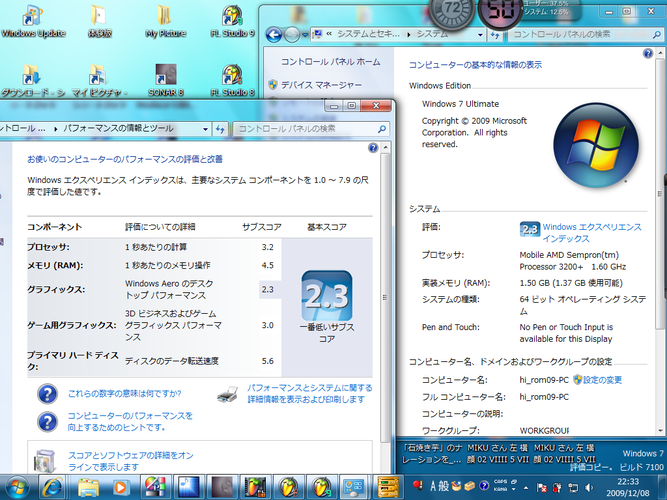Select the FL Studio 9 desktop shortcut
This screenshot has width=667, height=500.
(233, 22)
